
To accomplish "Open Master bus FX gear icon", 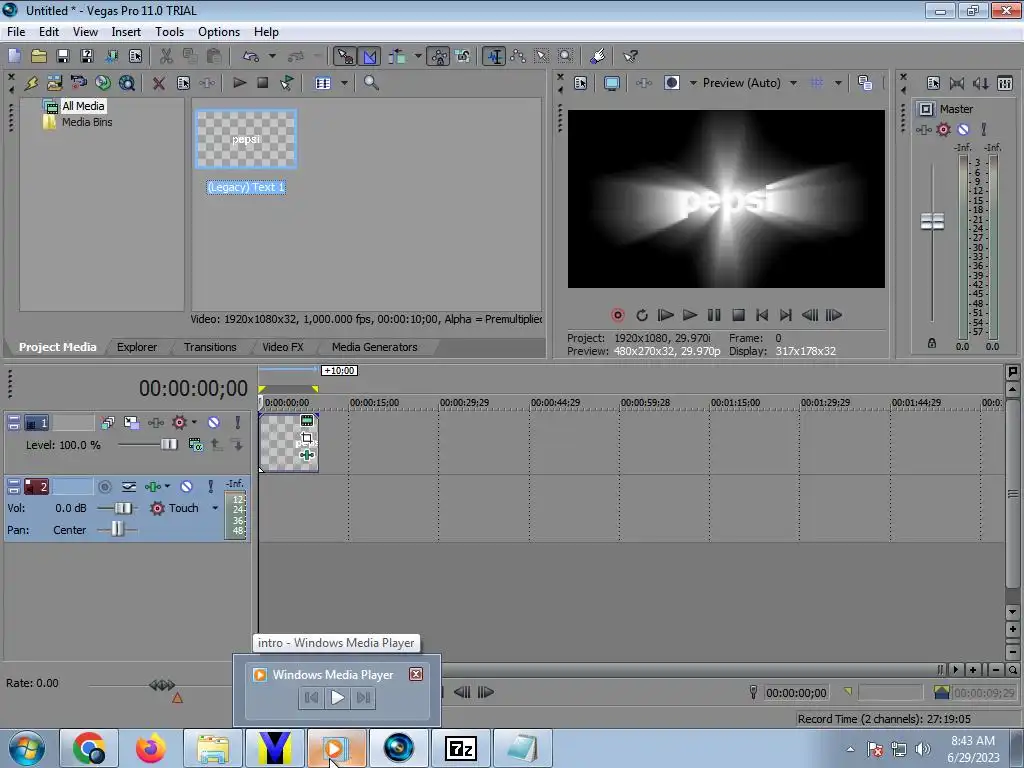I will (944, 129).
